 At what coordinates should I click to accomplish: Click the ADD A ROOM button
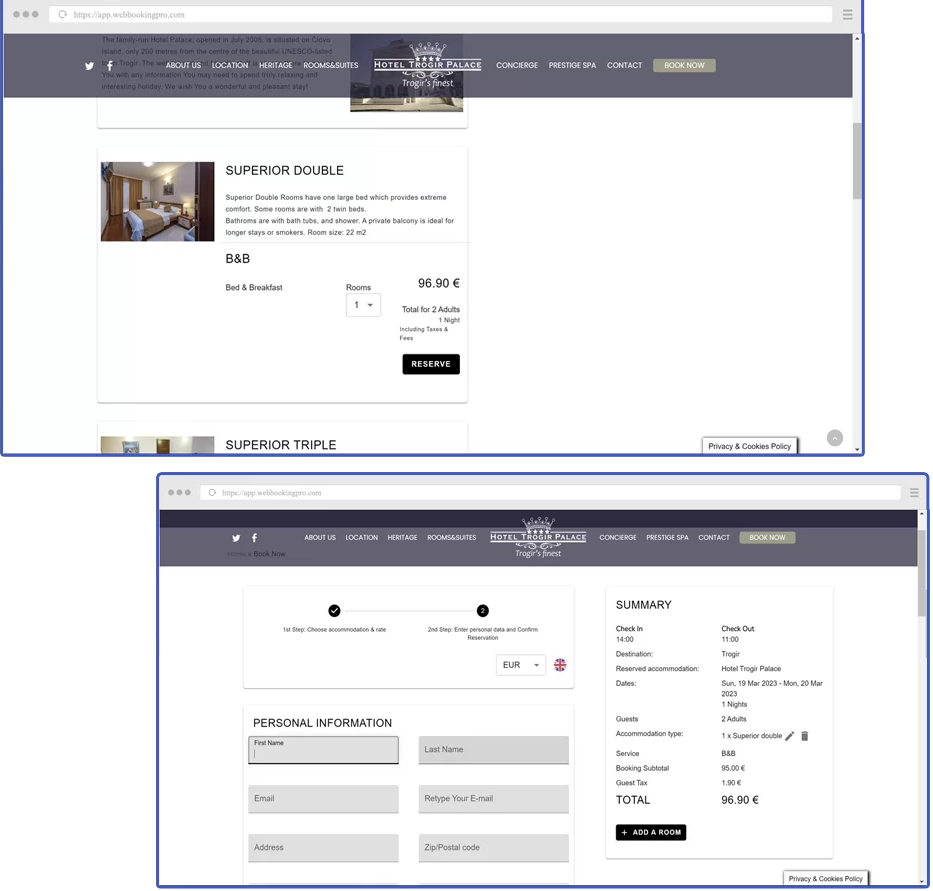point(651,832)
